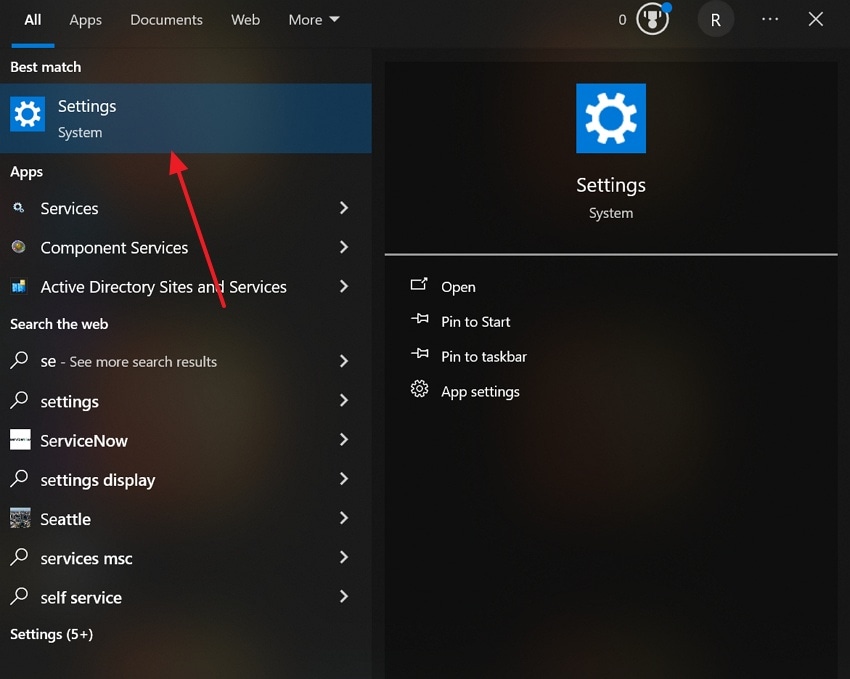Image resolution: width=850 pixels, height=679 pixels.
Task: Open the ellipsis options menu
Action: coord(769,19)
